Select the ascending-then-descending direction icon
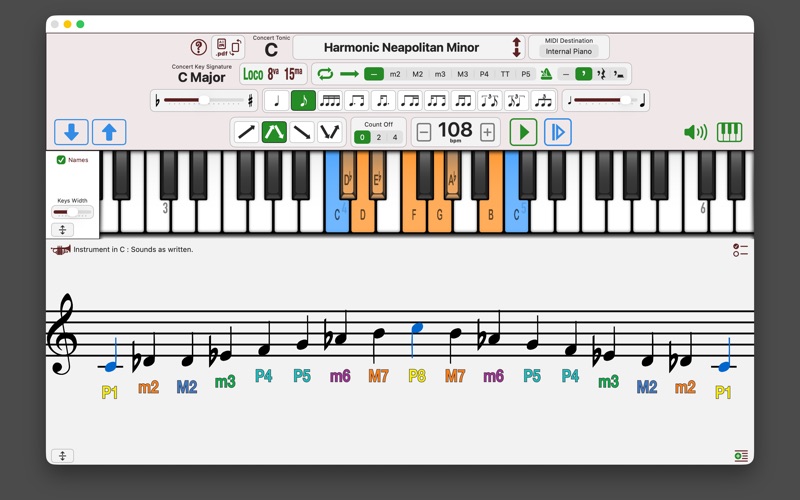 point(274,132)
